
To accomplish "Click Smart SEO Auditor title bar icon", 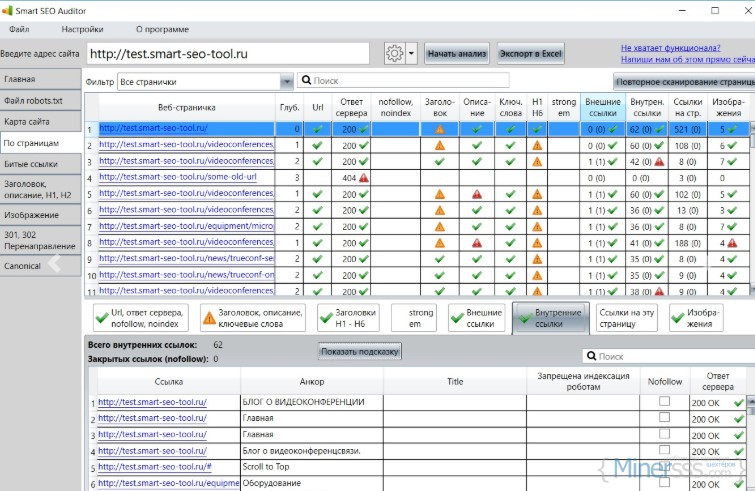I will click(x=8, y=9).
